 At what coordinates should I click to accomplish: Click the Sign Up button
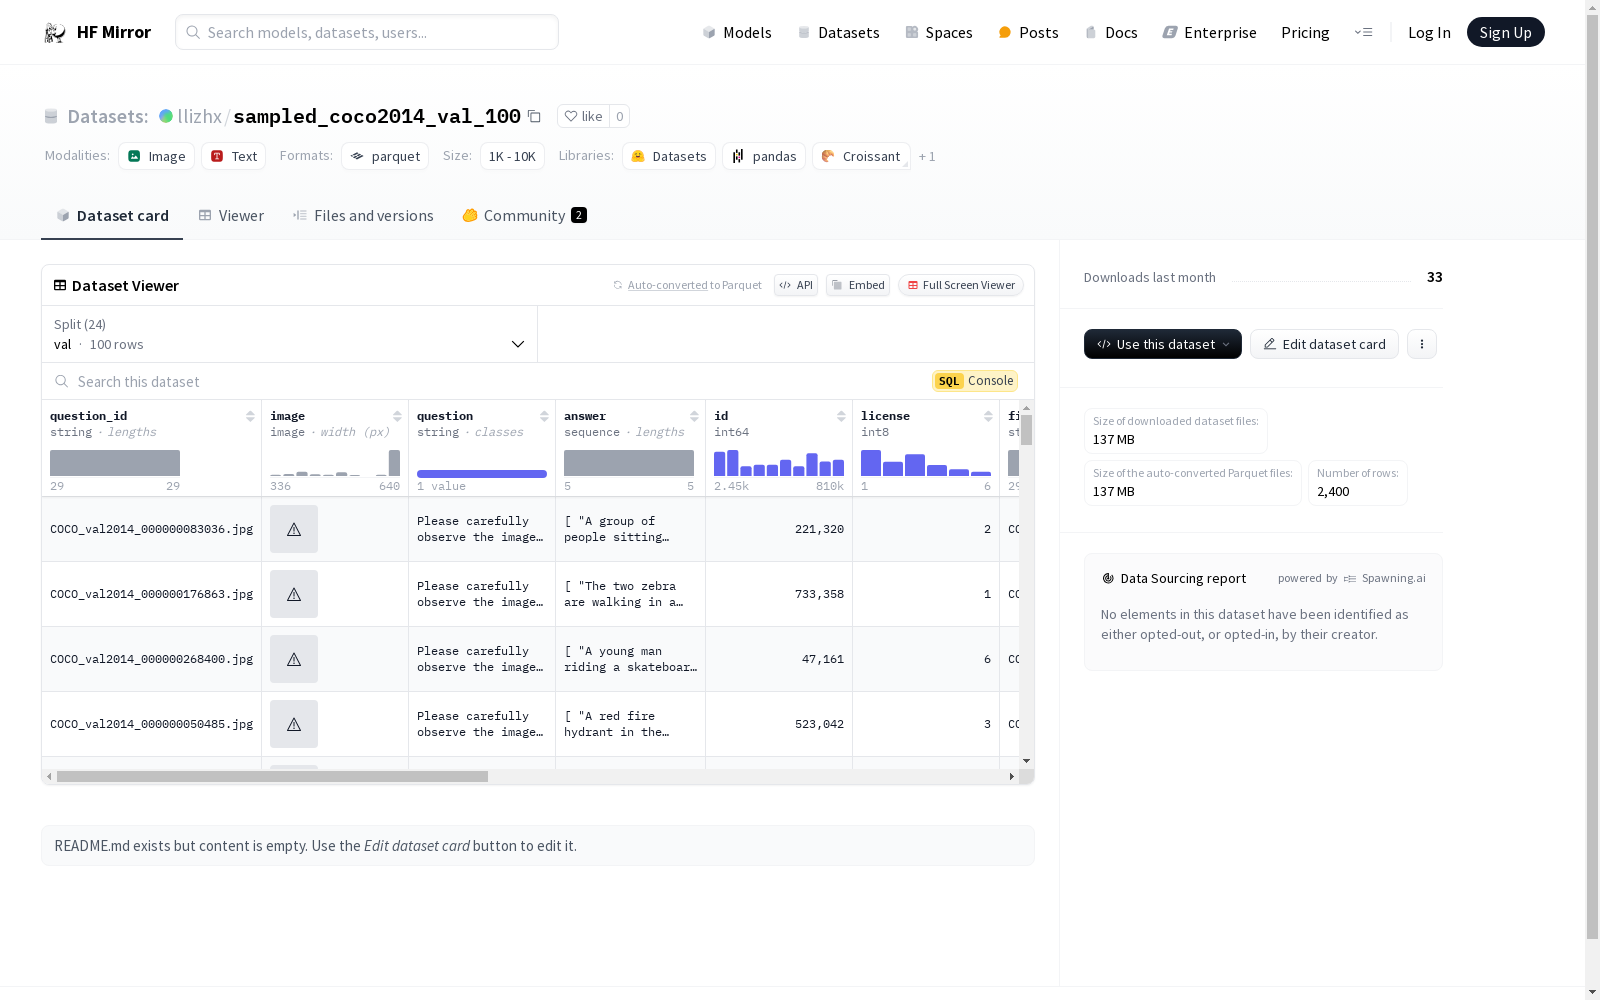click(1506, 33)
